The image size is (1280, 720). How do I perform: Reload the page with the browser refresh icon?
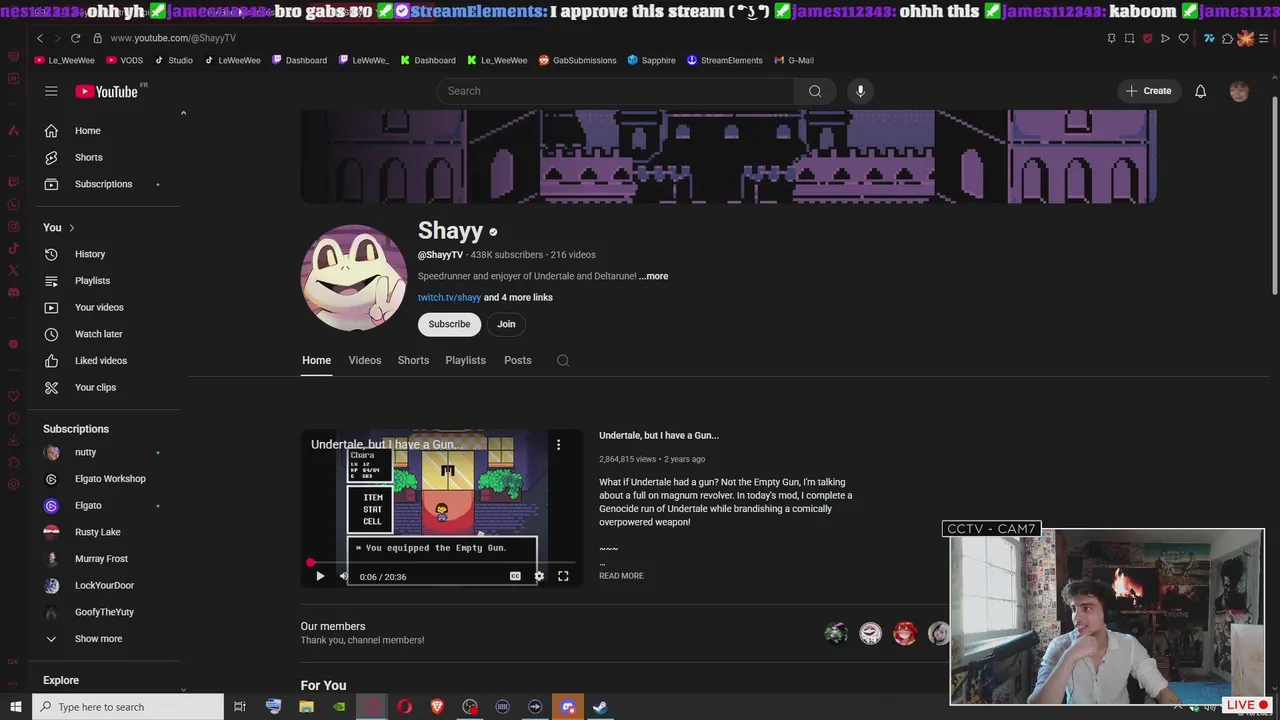[x=75, y=38]
